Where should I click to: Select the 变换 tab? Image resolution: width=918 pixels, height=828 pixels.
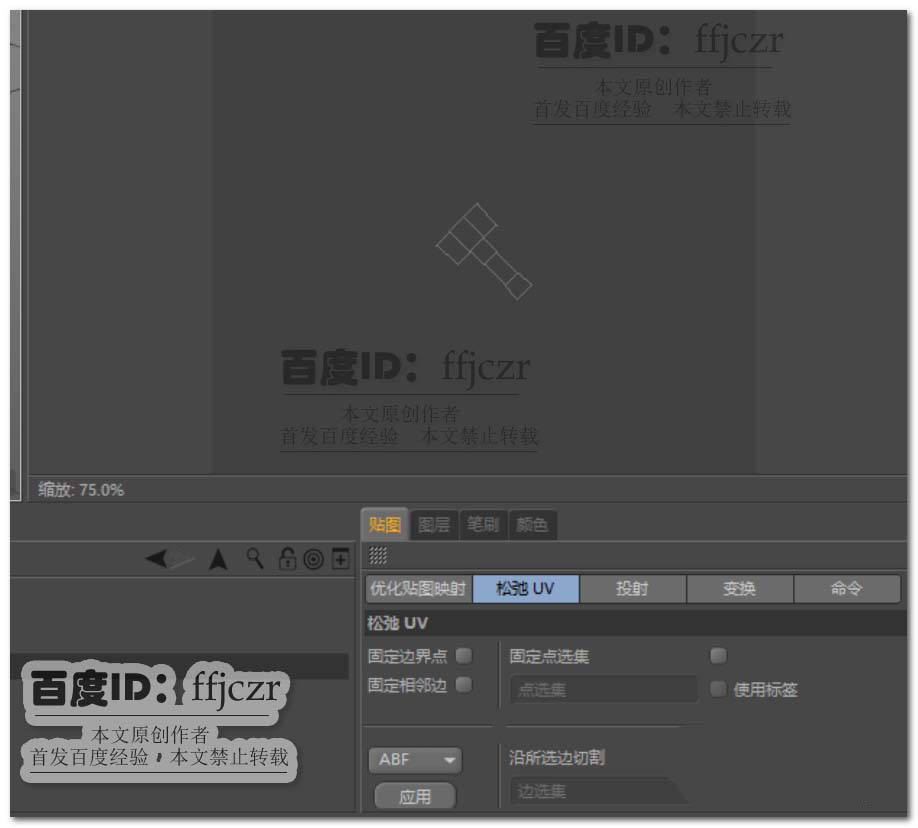tap(739, 589)
